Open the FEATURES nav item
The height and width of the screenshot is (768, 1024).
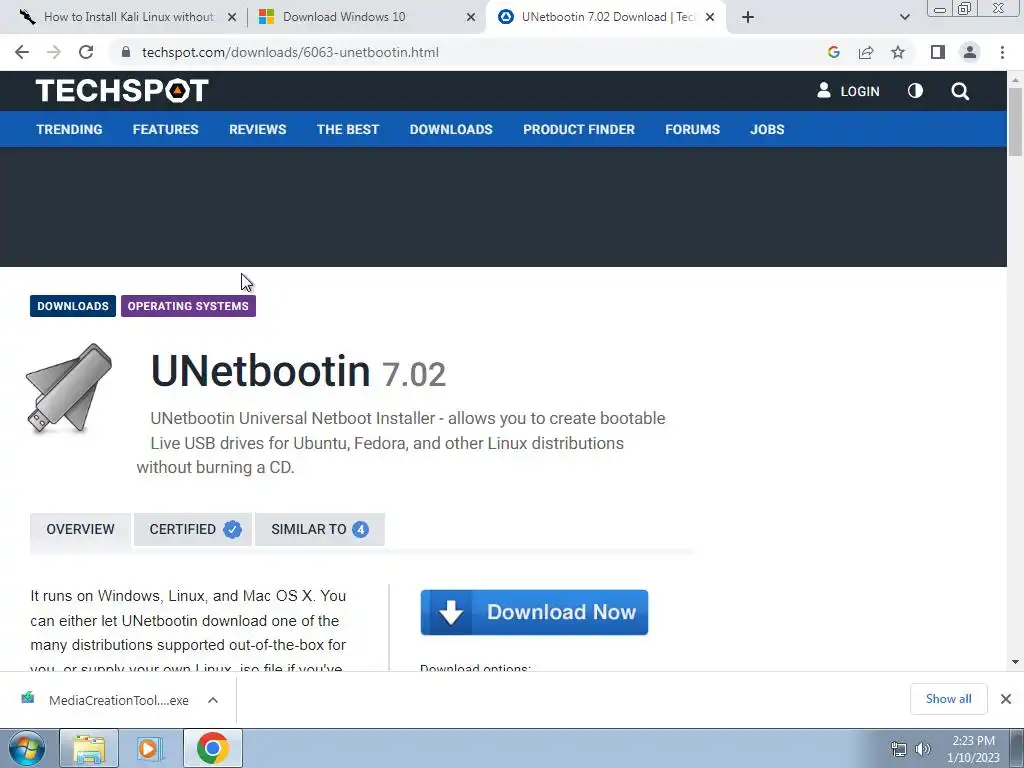click(165, 129)
